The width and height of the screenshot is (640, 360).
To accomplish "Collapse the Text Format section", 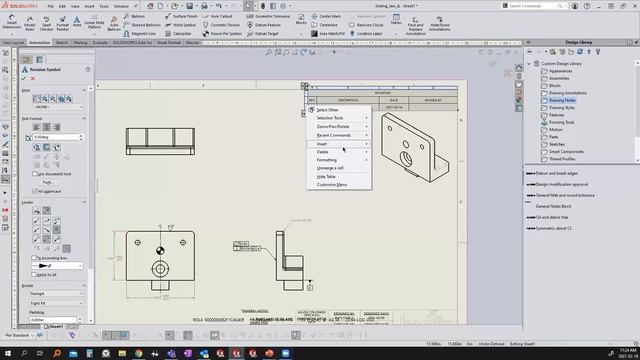I will [84, 118].
